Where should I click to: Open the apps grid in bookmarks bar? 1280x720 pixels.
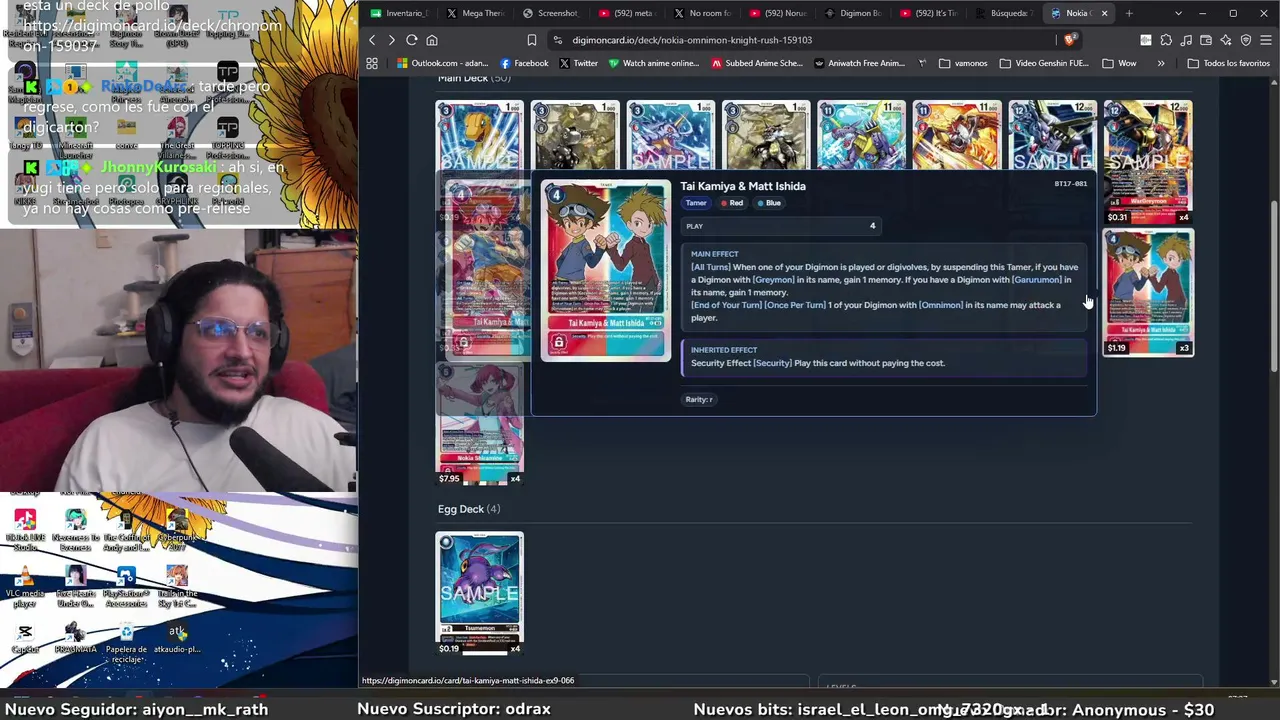(x=372, y=63)
